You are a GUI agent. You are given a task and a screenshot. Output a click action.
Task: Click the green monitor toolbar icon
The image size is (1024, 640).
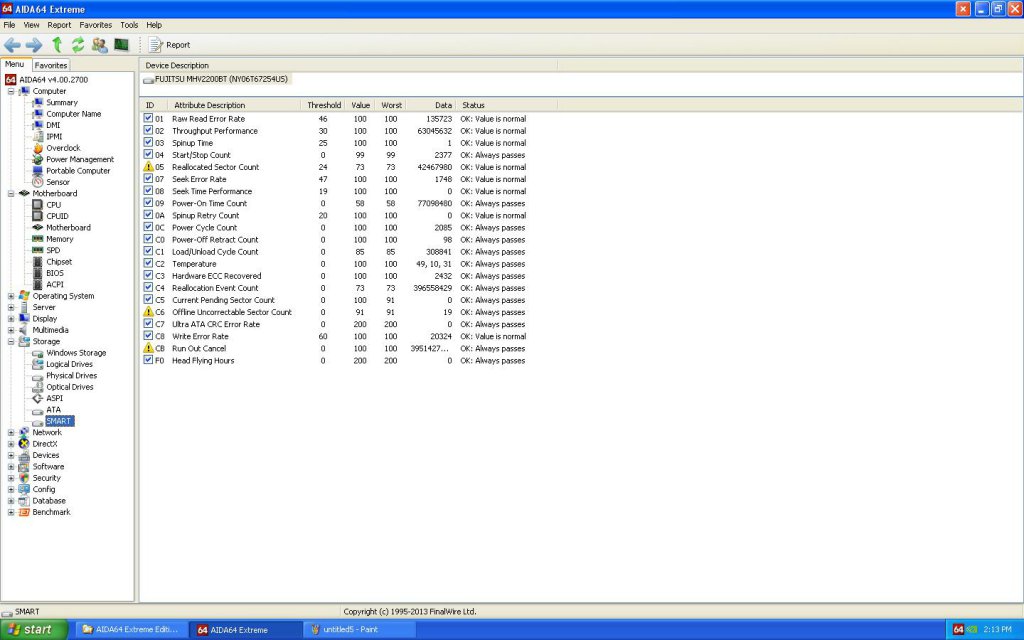121,44
